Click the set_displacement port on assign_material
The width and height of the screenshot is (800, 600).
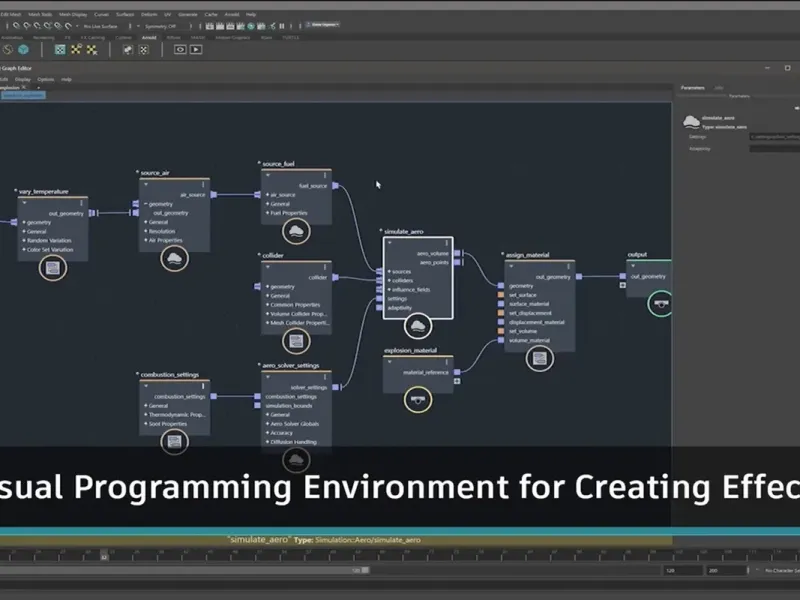501,313
